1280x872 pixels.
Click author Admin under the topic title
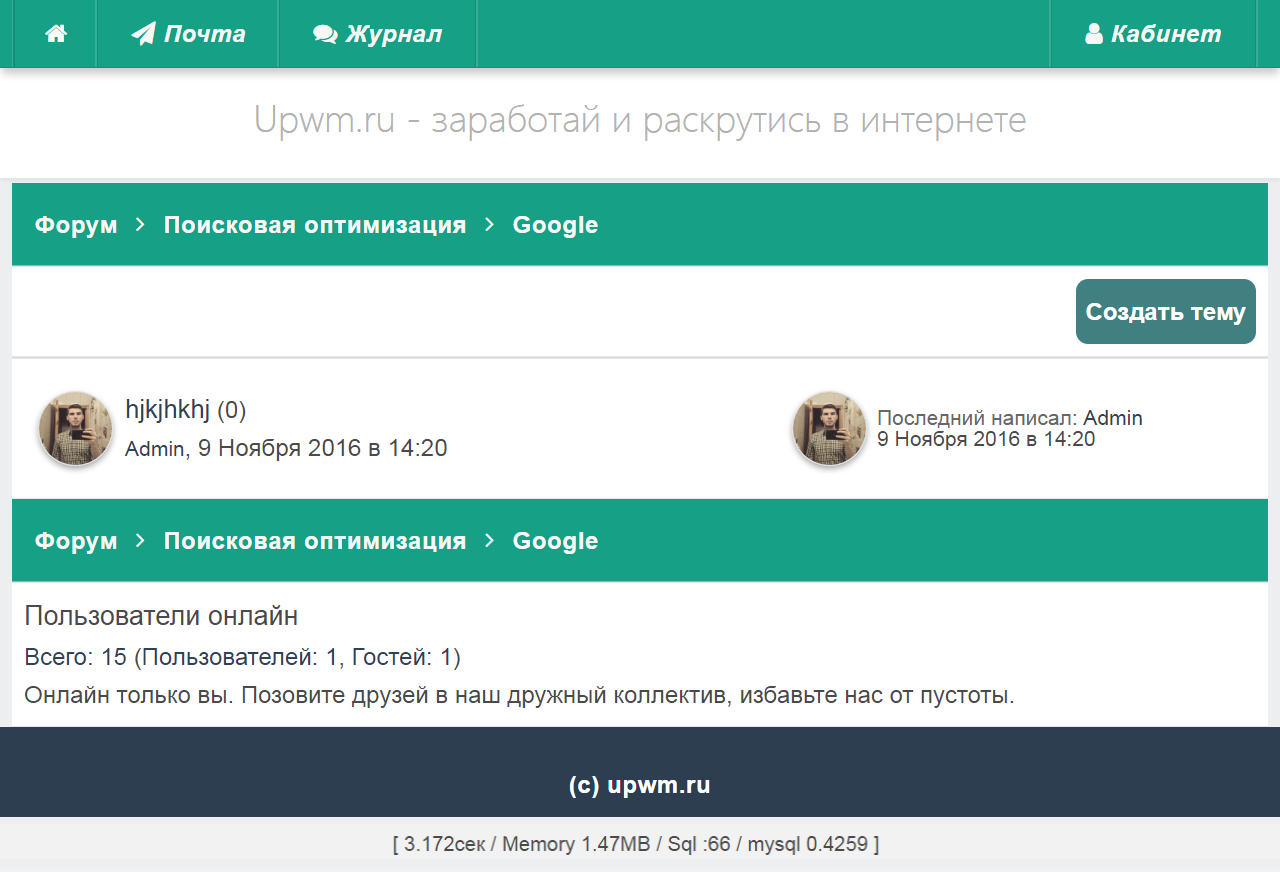154,449
